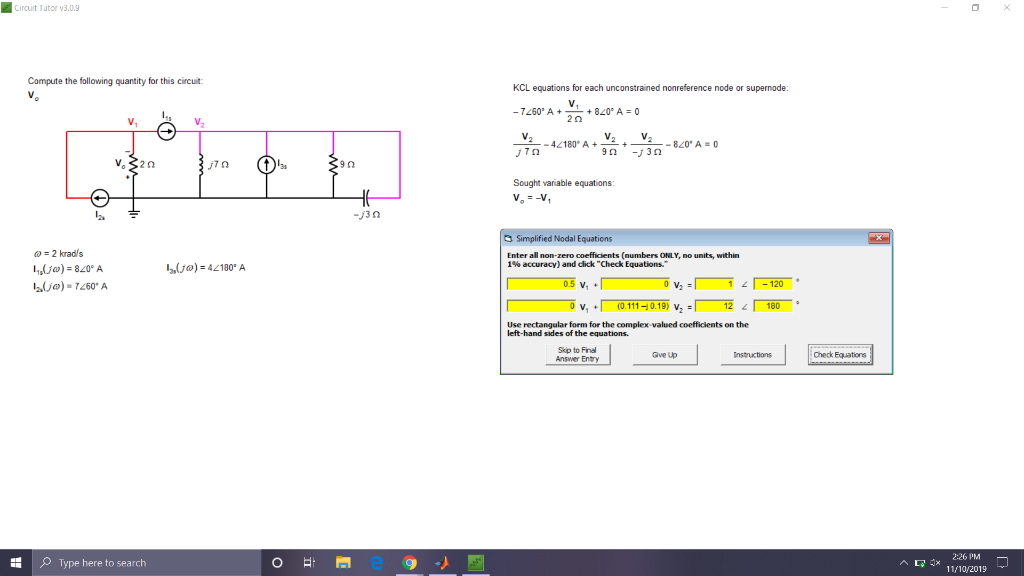Screen dimensions: 1024x576
Task: Click the j7Ω inductor symbol
Action: coord(200,163)
